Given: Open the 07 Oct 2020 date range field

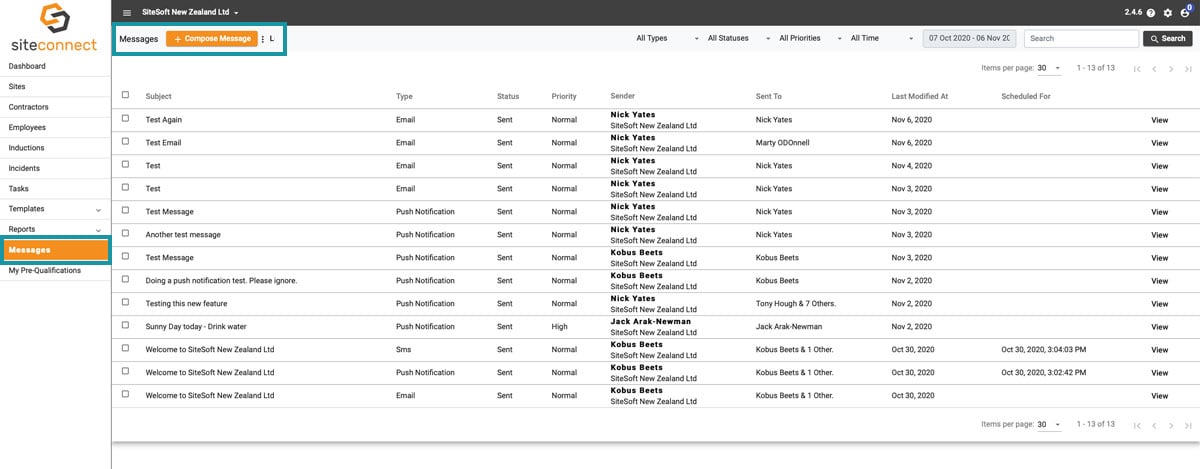Looking at the screenshot, I should pos(969,38).
